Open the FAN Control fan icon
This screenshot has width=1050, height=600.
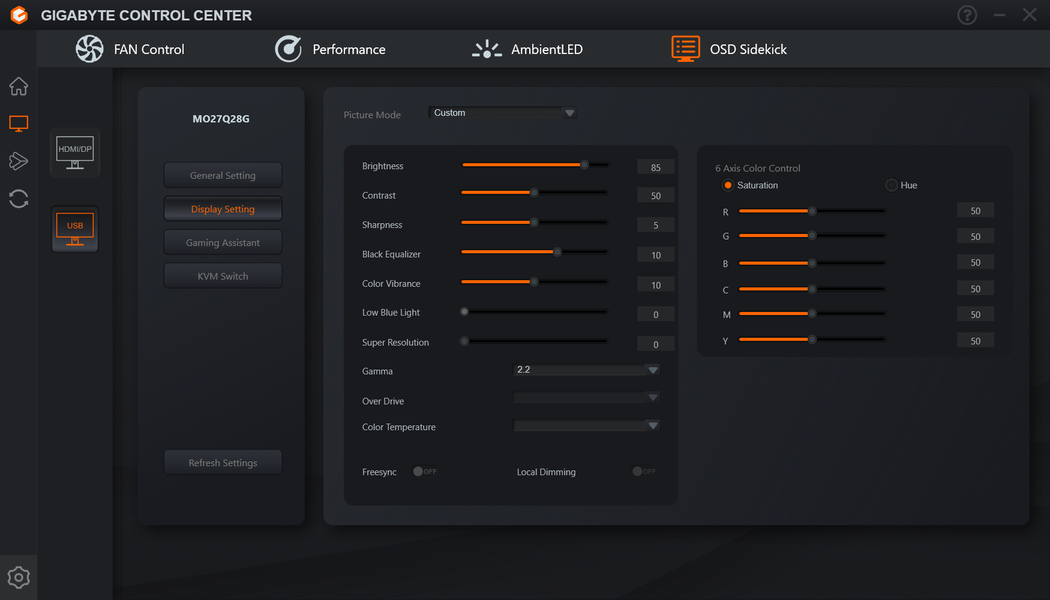[x=89, y=49]
